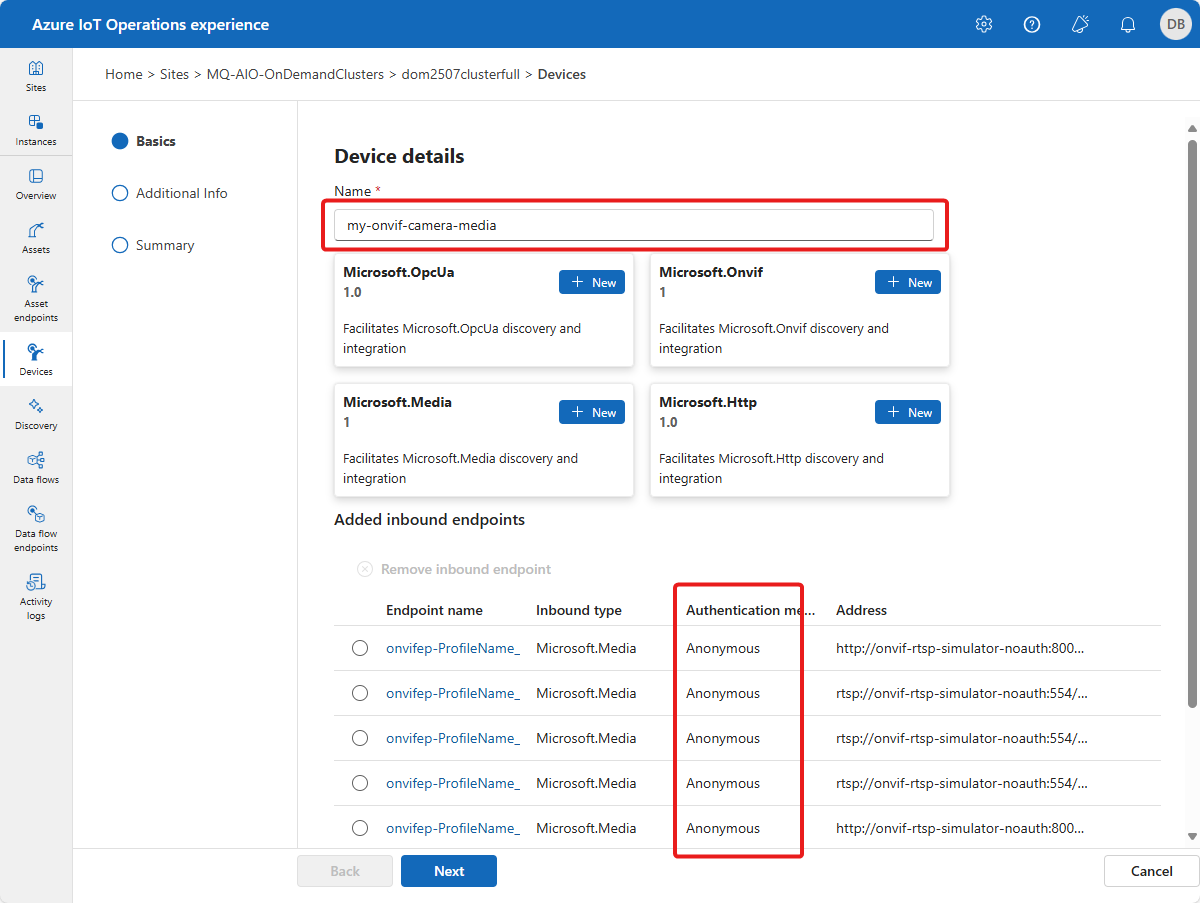Click dom2507clusterfull in the breadcrumb
This screenshot has height=903, width=1200.
pos(461,74)
